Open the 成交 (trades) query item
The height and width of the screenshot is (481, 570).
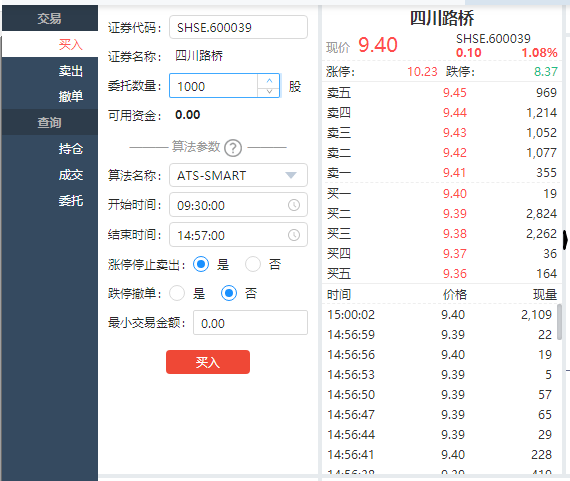(50, 175)
